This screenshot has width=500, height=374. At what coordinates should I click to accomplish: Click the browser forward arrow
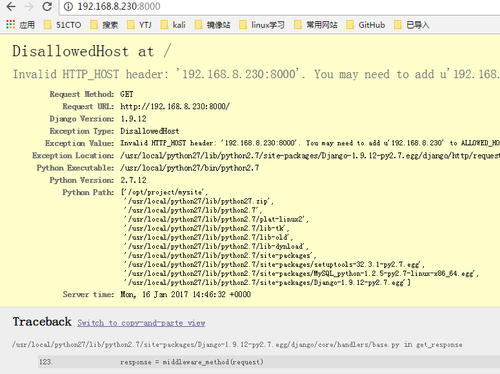(29, 6)
